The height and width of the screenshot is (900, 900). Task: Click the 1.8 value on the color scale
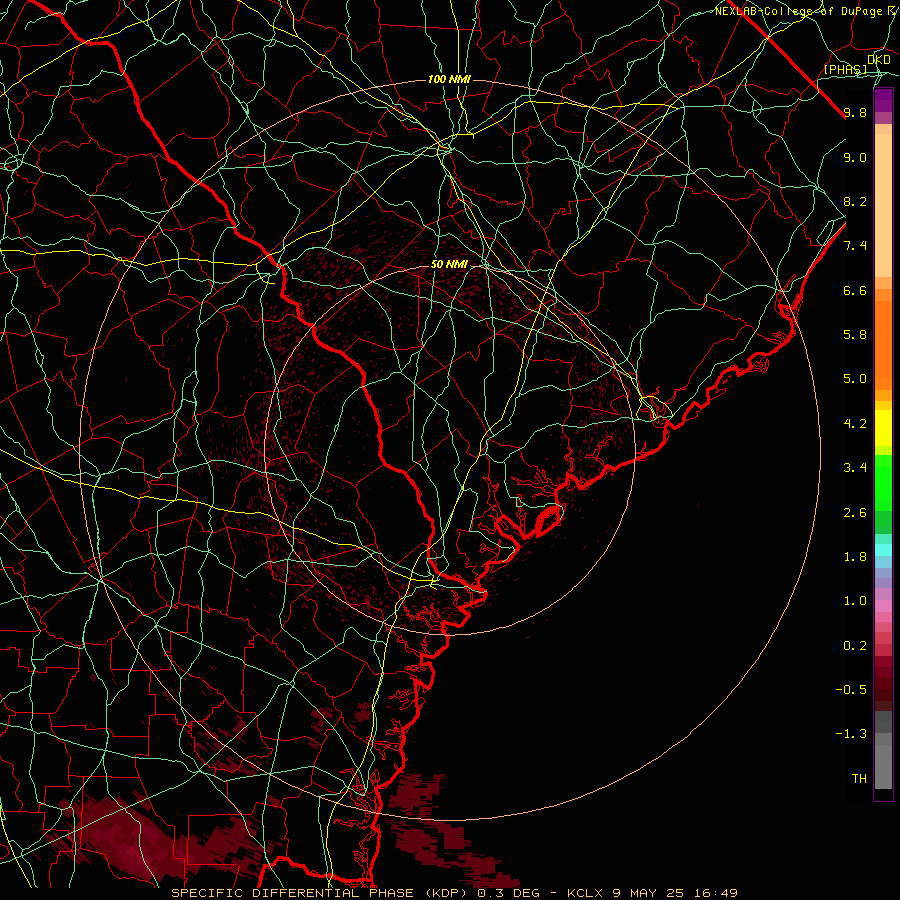click(855, 557)
